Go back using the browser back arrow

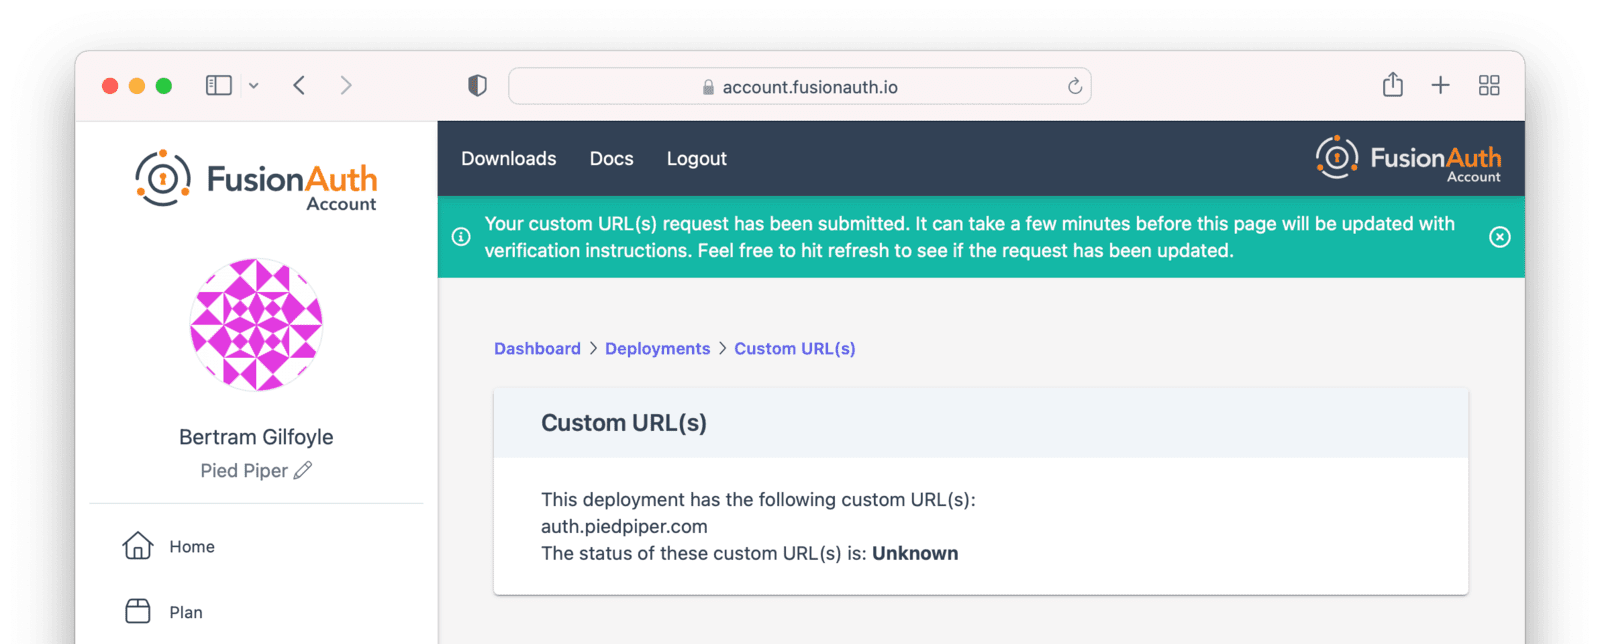click(299, 86)
